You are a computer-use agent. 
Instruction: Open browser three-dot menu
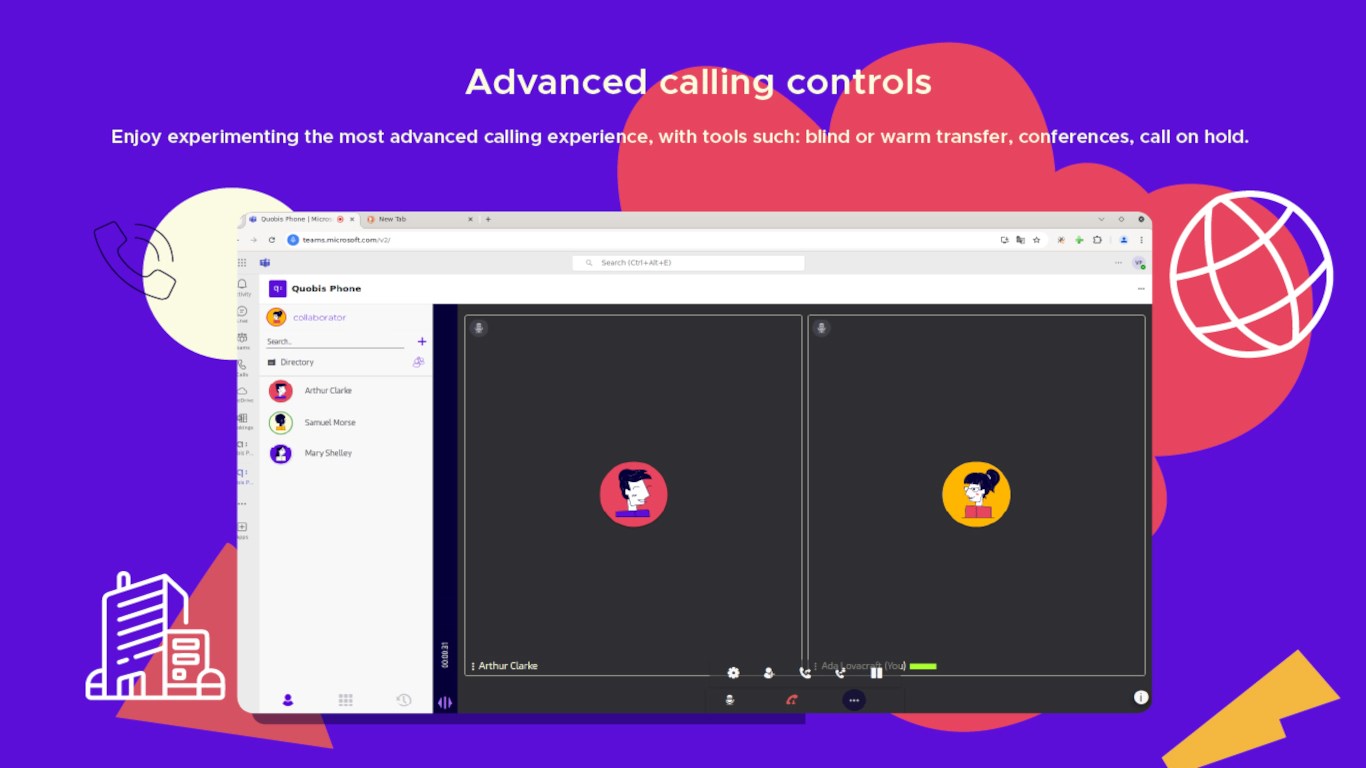pyautogui.click(x=1141, y=240)
